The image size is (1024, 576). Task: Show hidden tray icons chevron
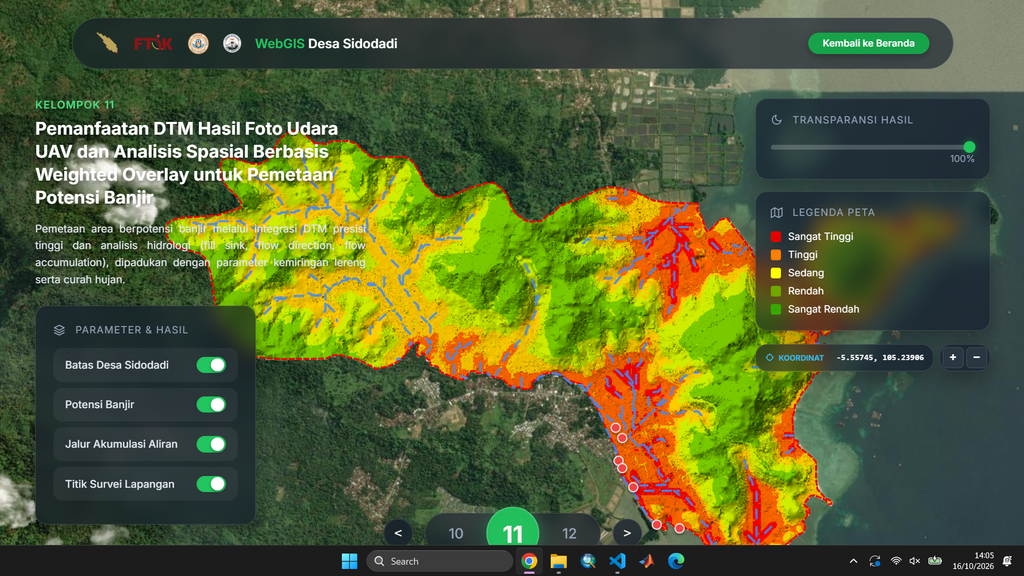point(853,561)
